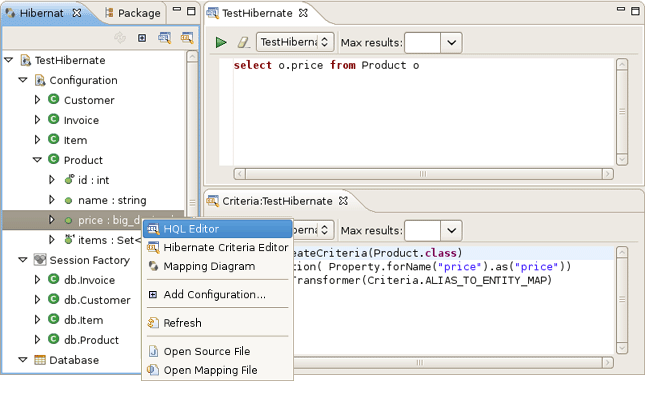Activate the Criteria:TestHibernate editor tab
Image resolution: width=645 pixels, height=393 pixels.
coord(277,201)
